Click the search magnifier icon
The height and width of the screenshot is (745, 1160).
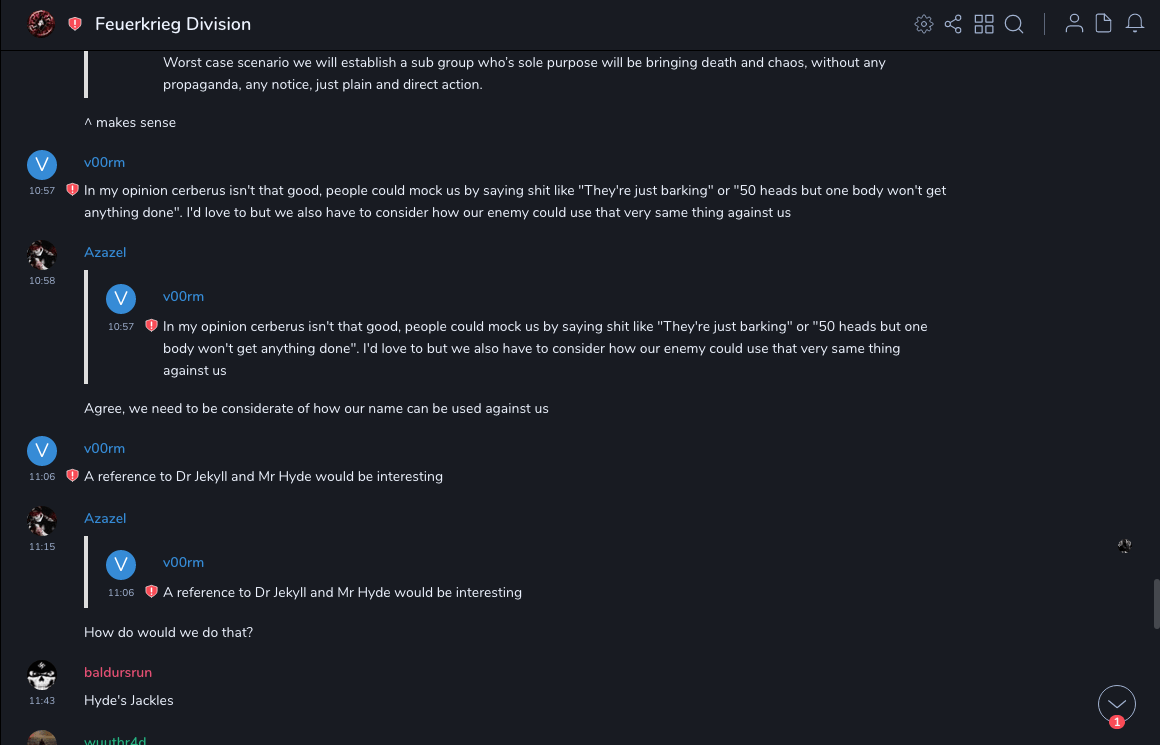click(x=1014, y=24)
